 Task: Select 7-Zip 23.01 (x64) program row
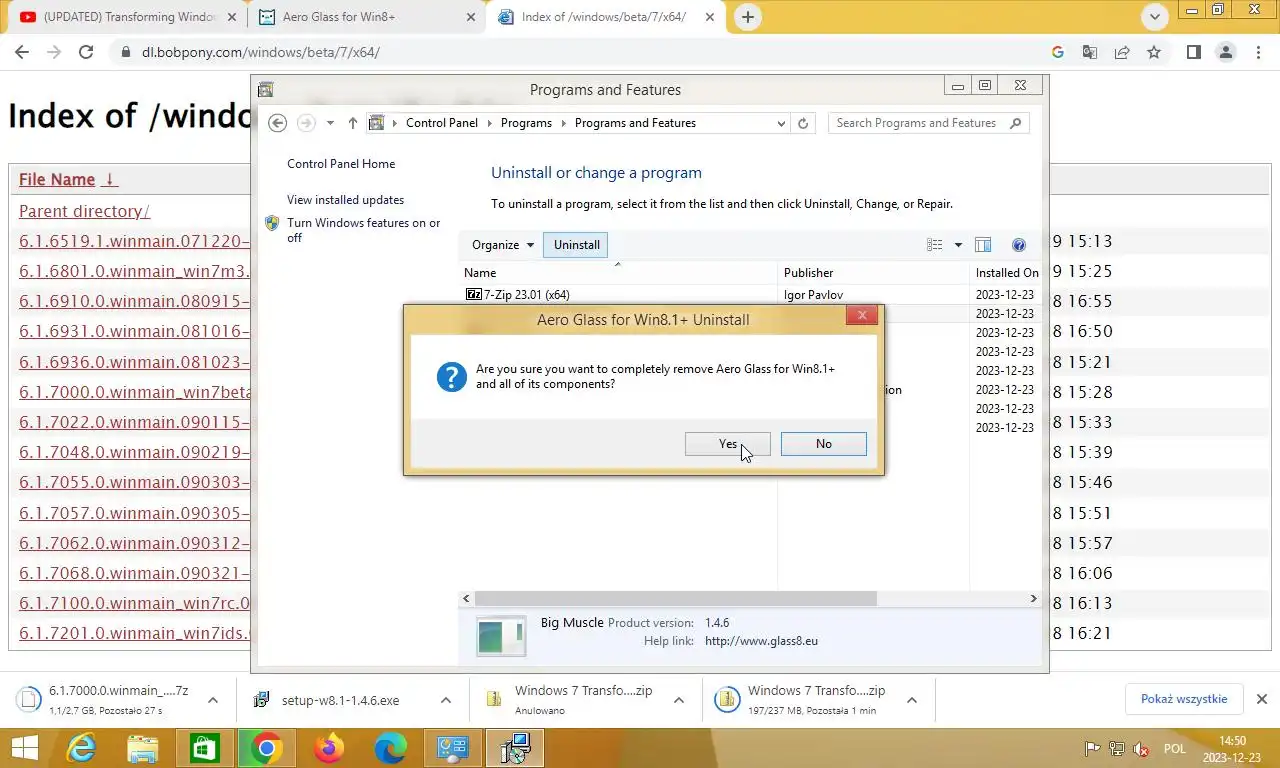[751, 295]
